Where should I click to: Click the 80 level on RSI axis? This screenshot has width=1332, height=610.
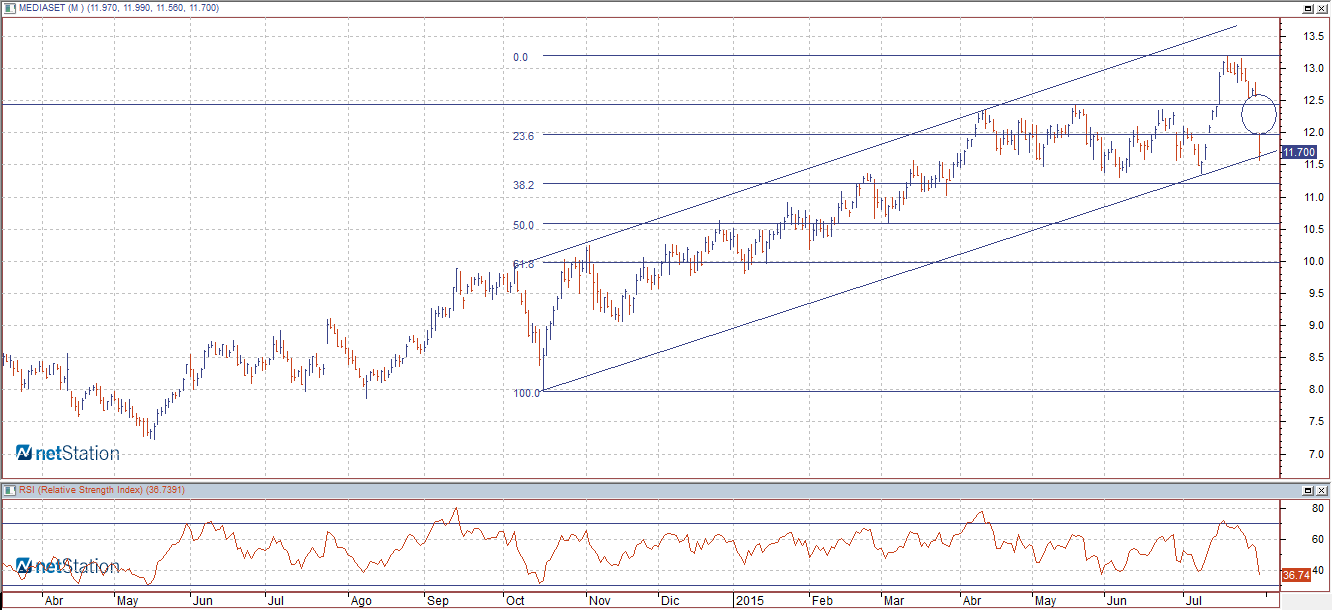tap(1317, 509)
